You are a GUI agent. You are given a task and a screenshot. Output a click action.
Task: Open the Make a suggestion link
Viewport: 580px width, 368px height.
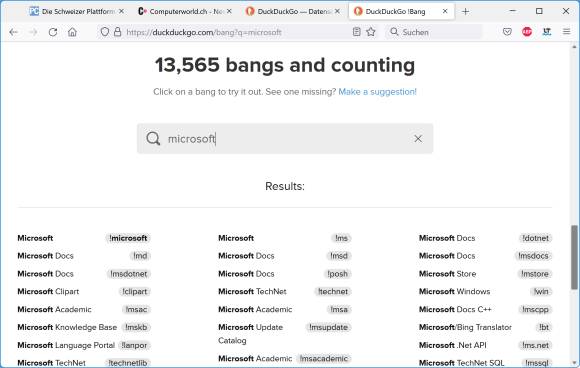377,92
